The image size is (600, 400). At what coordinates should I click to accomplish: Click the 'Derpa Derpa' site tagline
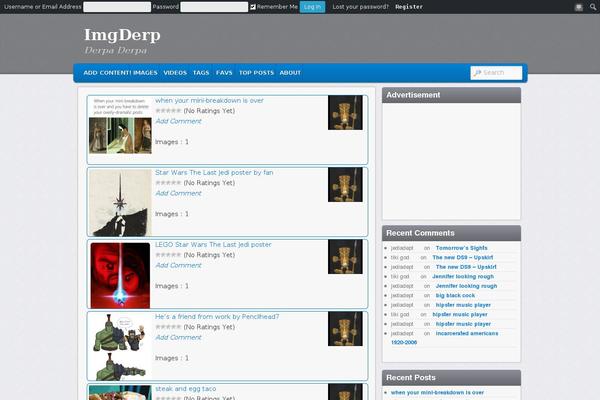(x=116, y=51)
